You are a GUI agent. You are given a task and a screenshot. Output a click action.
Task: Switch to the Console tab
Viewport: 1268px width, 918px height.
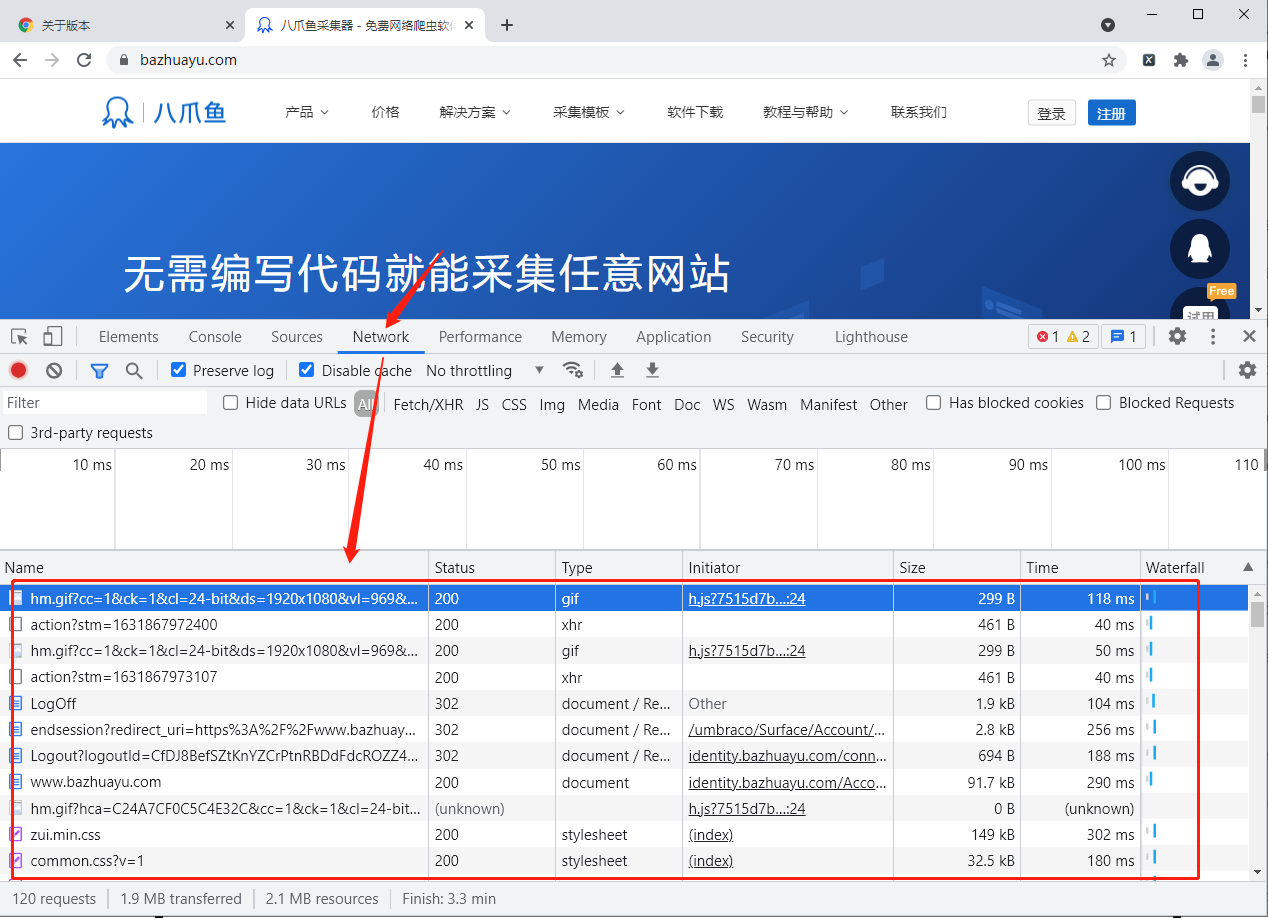click(x=215, y=337)
